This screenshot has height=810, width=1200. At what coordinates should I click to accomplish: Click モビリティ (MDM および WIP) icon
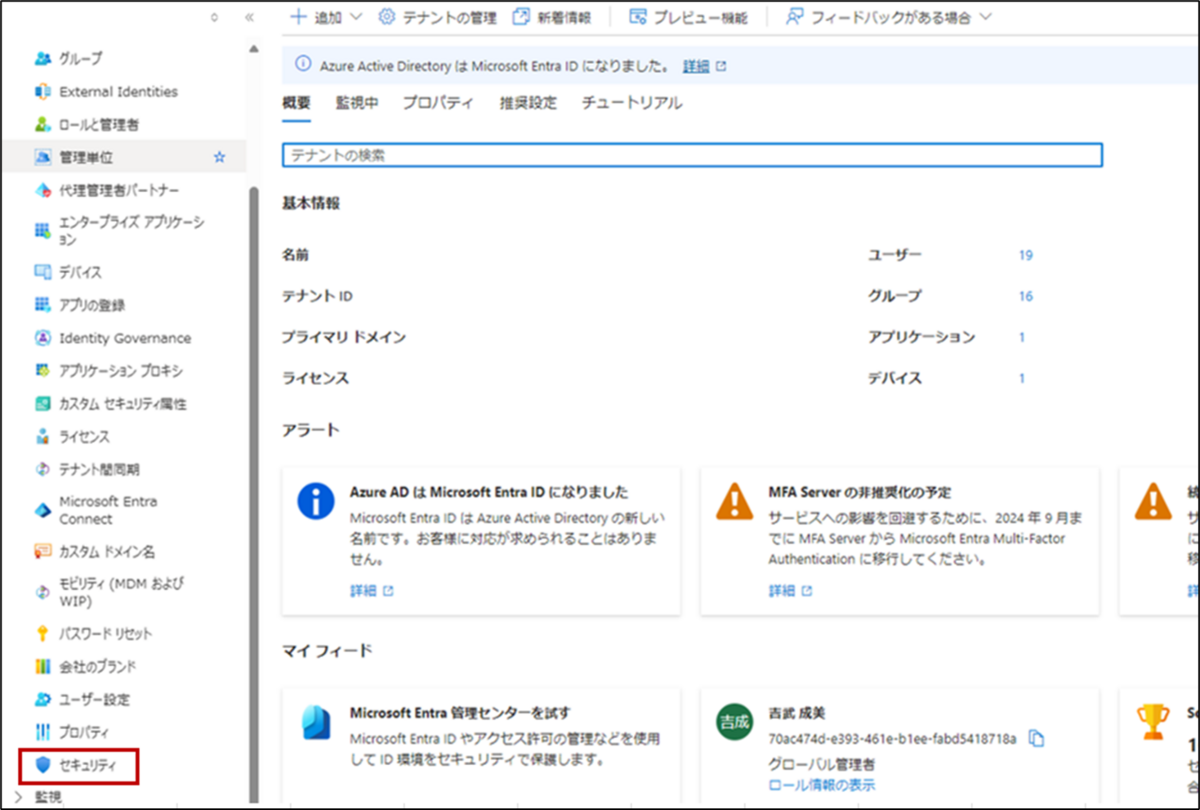tap(42, 592)
